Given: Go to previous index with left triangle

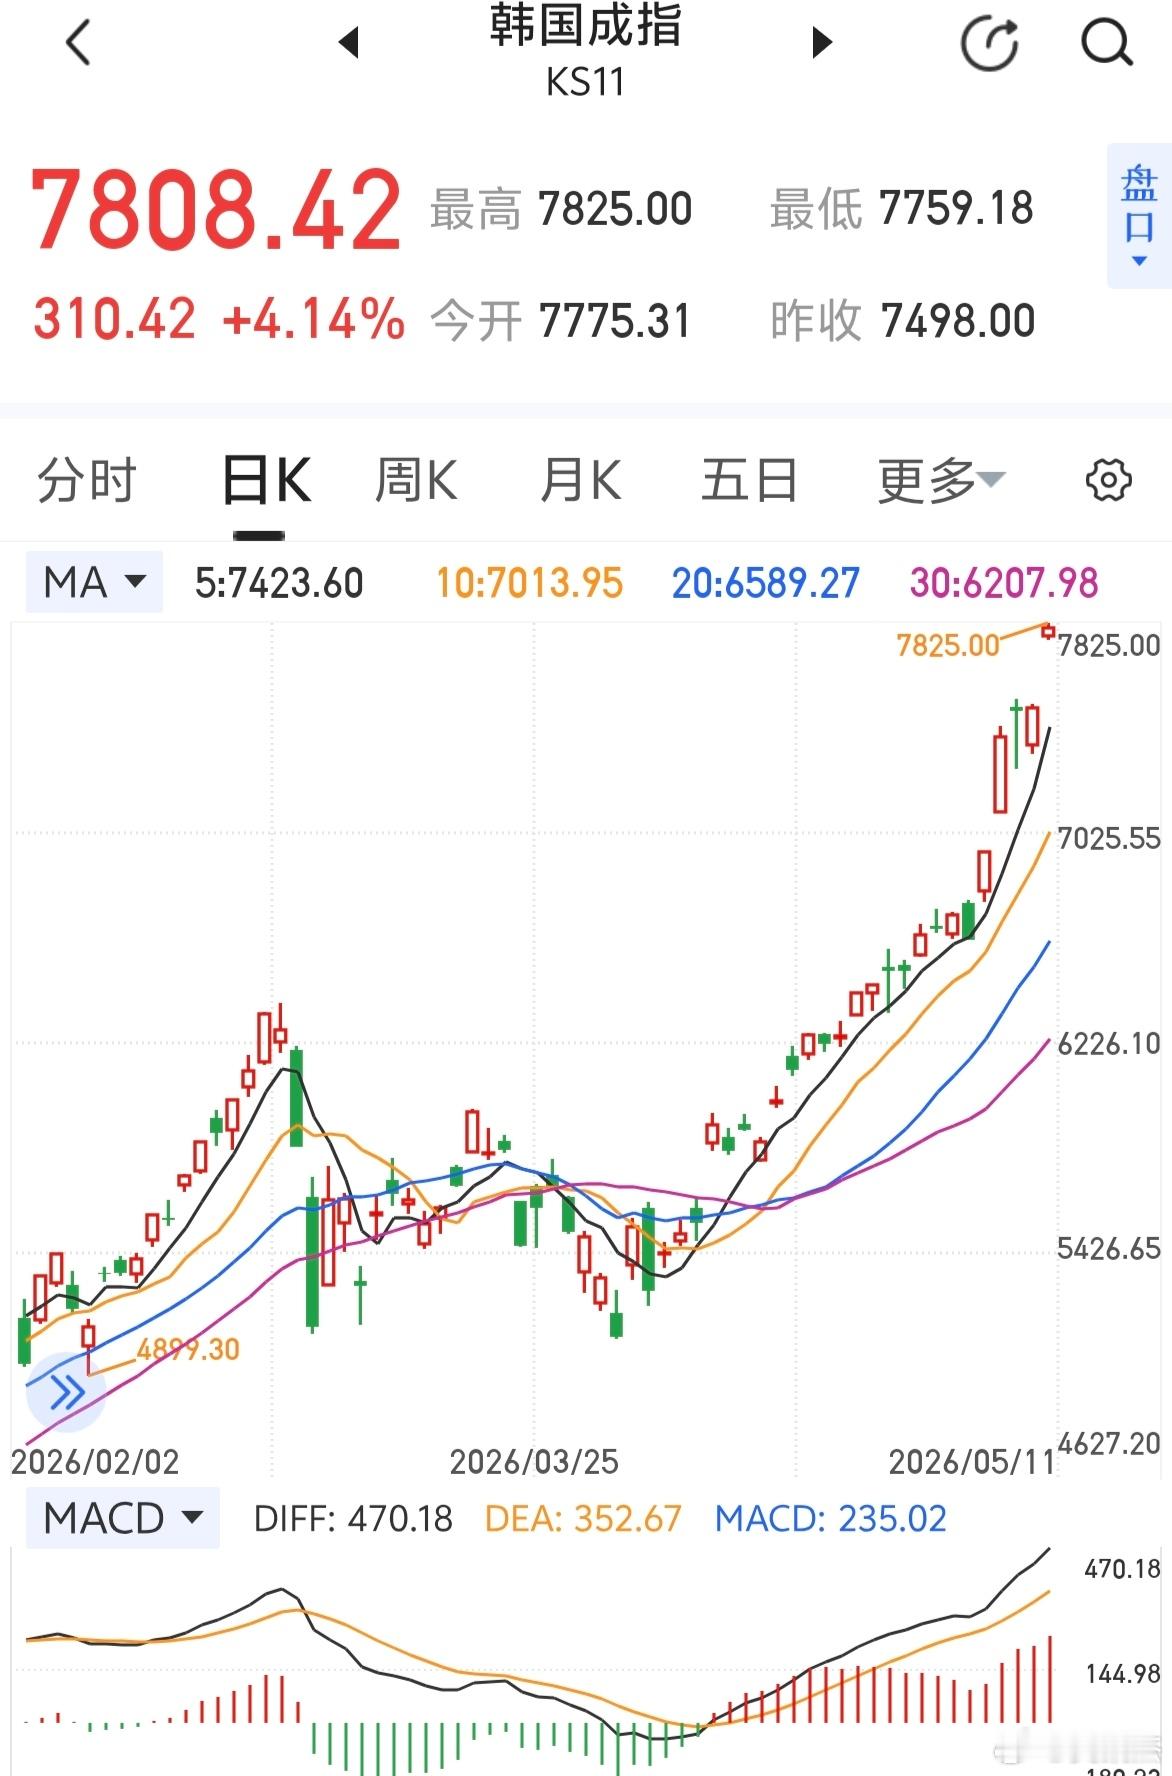Looking at the screenshot, I should pos(348,43).
